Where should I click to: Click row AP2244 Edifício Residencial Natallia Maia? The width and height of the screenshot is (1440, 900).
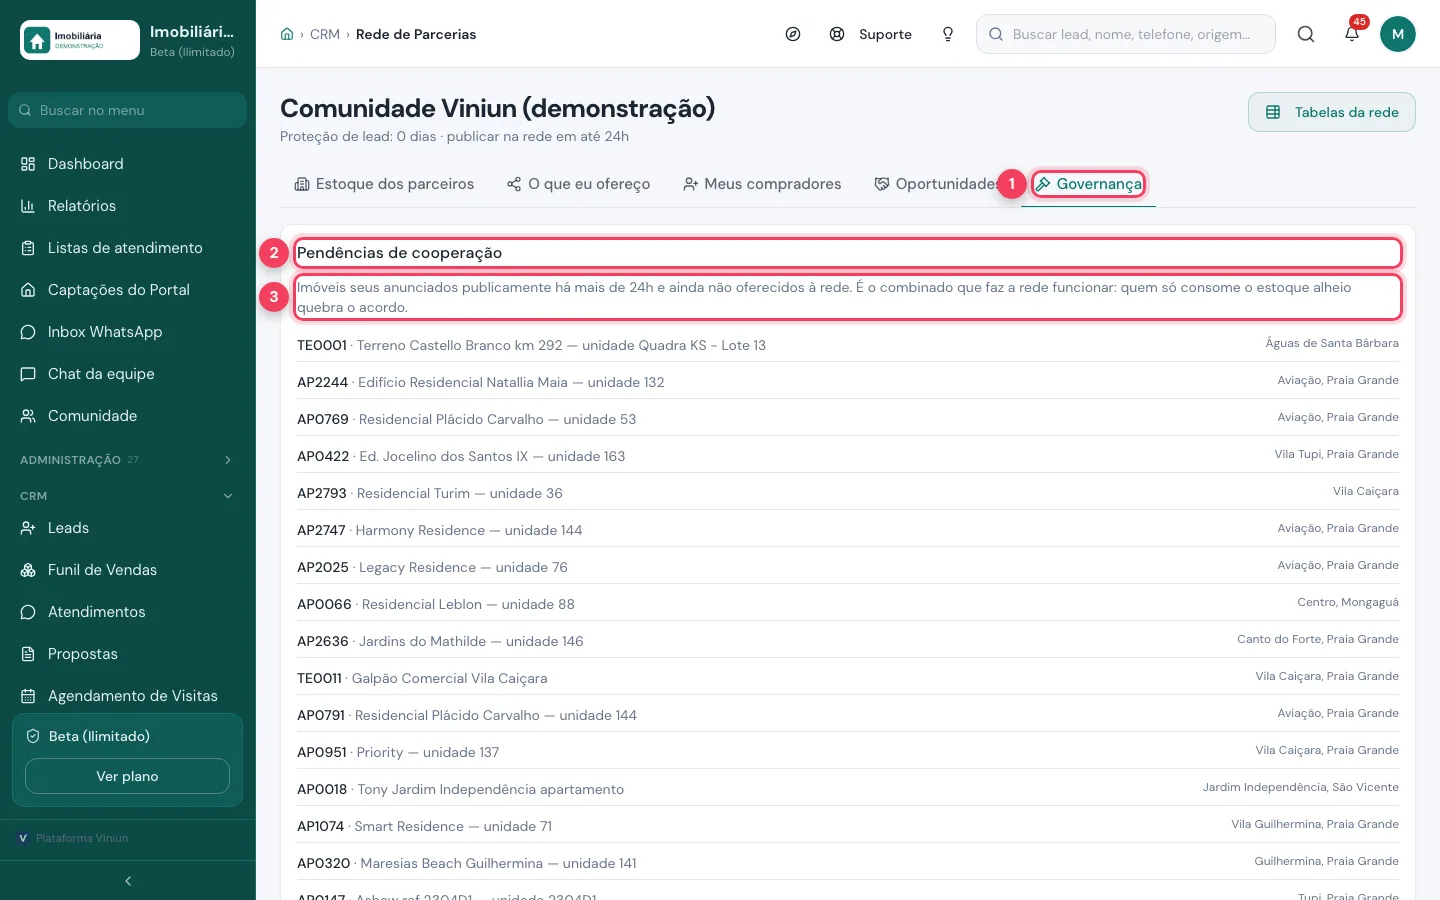point(848,382)
